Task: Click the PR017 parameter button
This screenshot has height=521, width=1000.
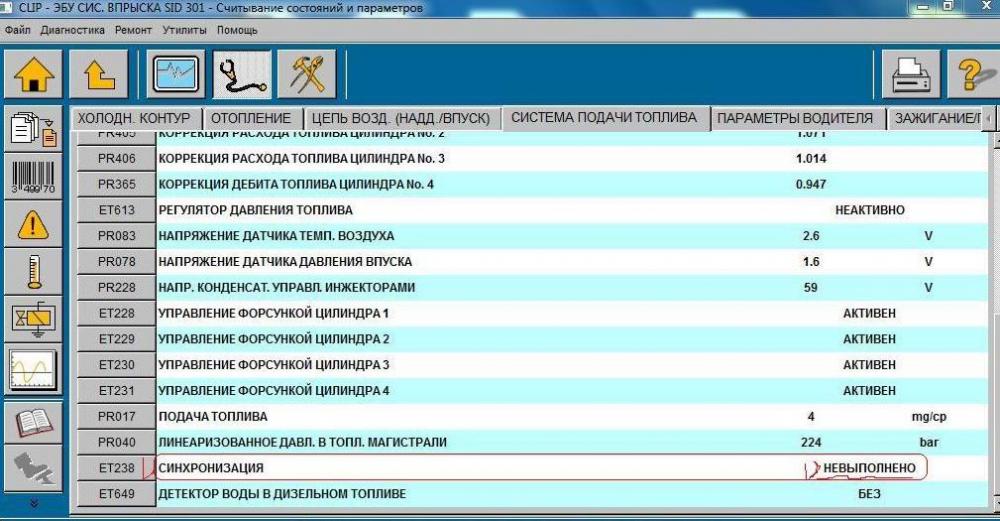Action: click(117, 416)
